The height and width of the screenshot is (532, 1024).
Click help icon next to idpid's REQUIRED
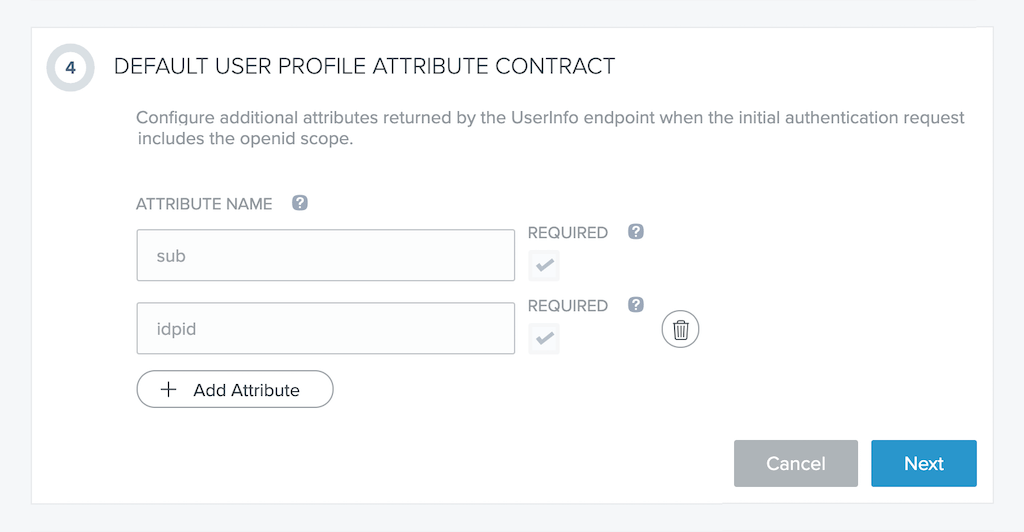[635, 305]
